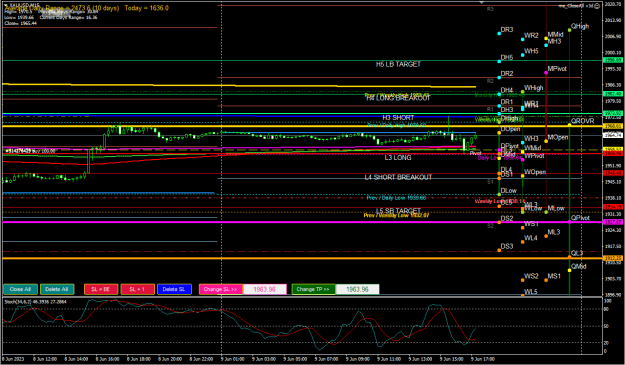This screenshot has width=625, height=365.
Task: Click the Average Daily Range header text
Action: (86, 8)
